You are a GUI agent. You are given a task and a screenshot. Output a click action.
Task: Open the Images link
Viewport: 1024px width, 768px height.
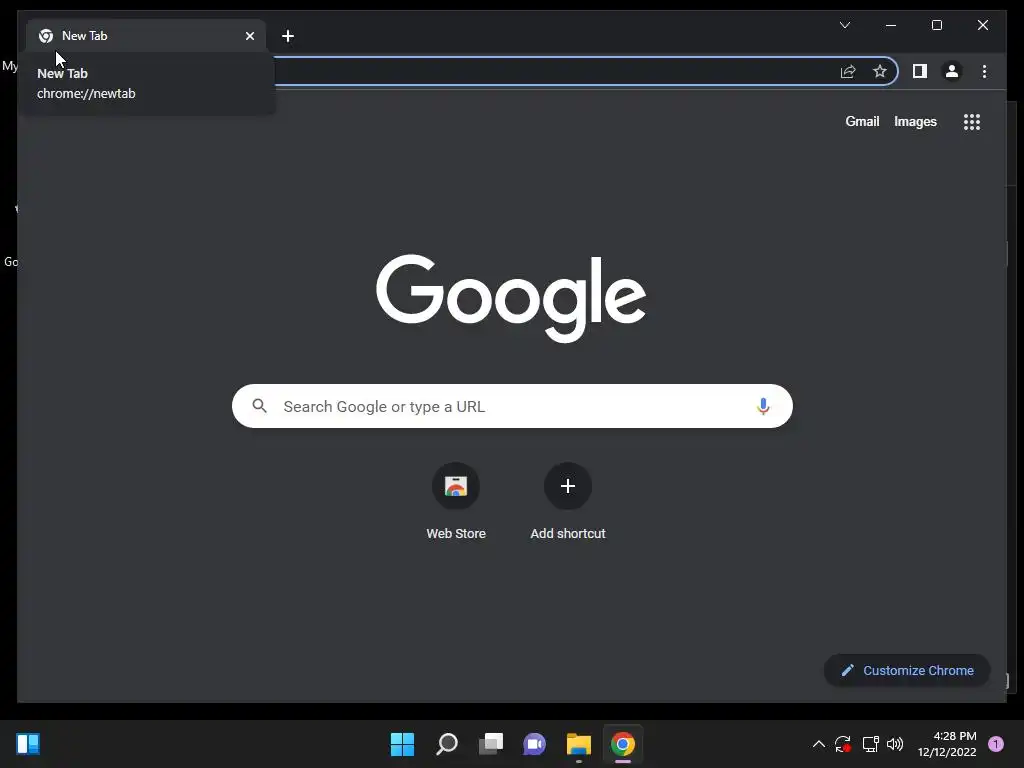(915, 121)
